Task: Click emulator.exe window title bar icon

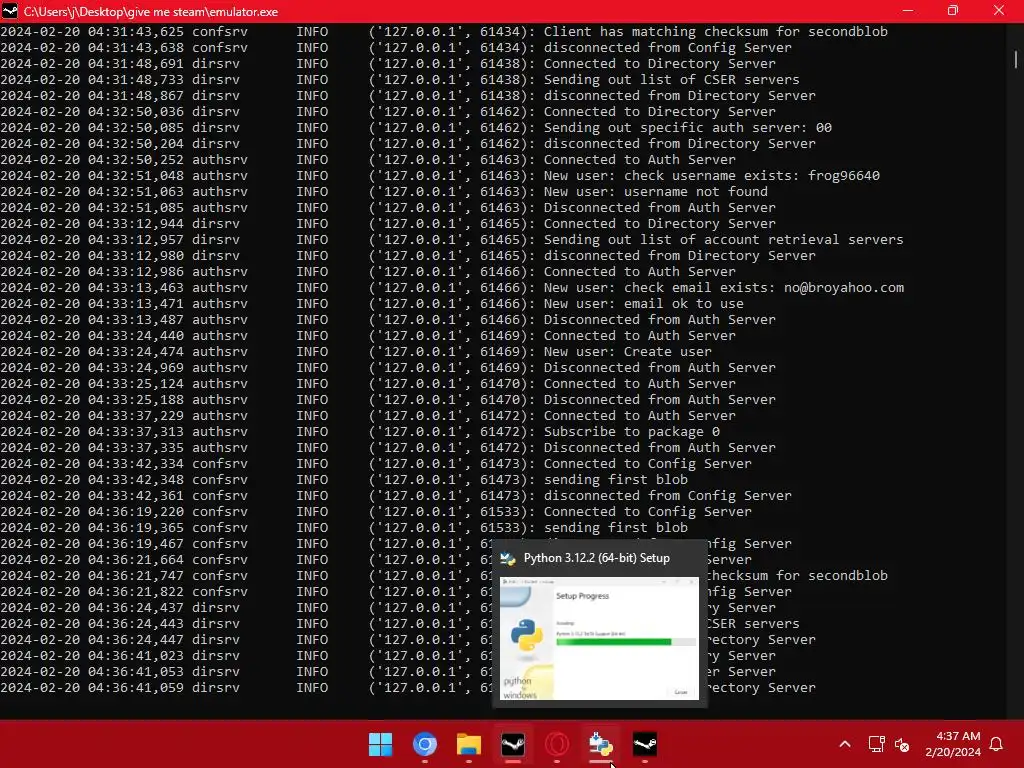Action: point(10,11)
